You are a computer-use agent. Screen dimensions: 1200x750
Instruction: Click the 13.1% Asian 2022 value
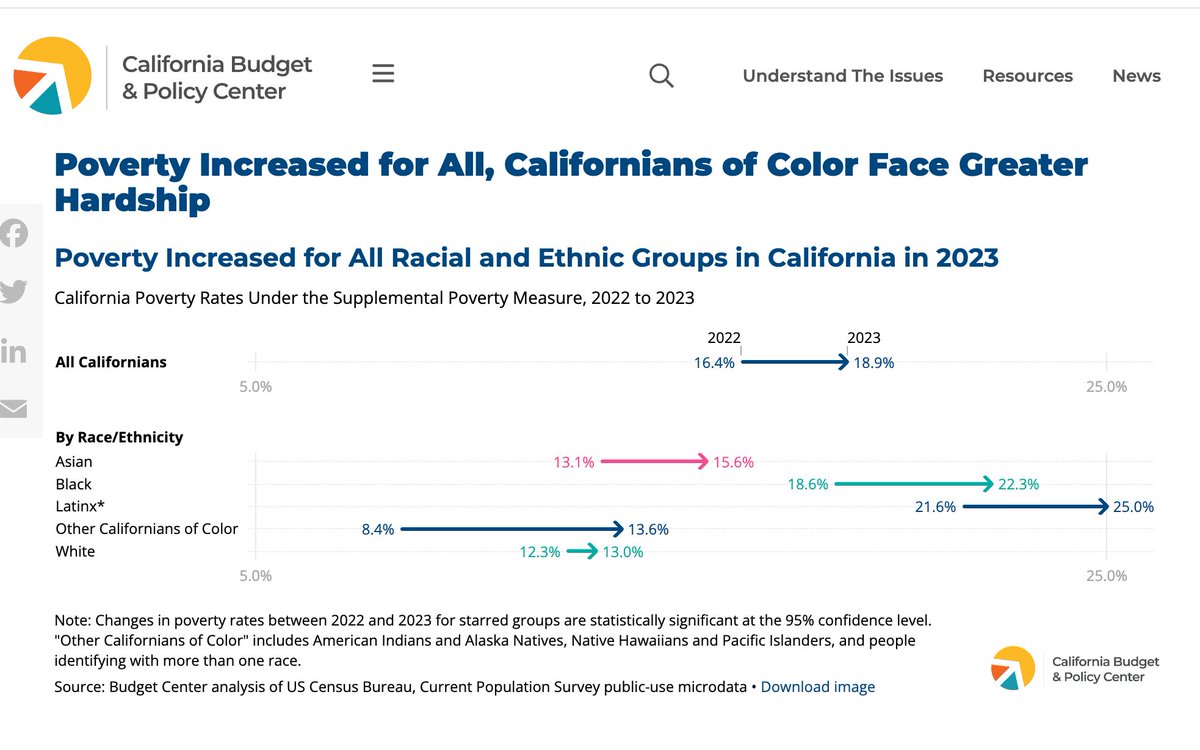[574, 463]
